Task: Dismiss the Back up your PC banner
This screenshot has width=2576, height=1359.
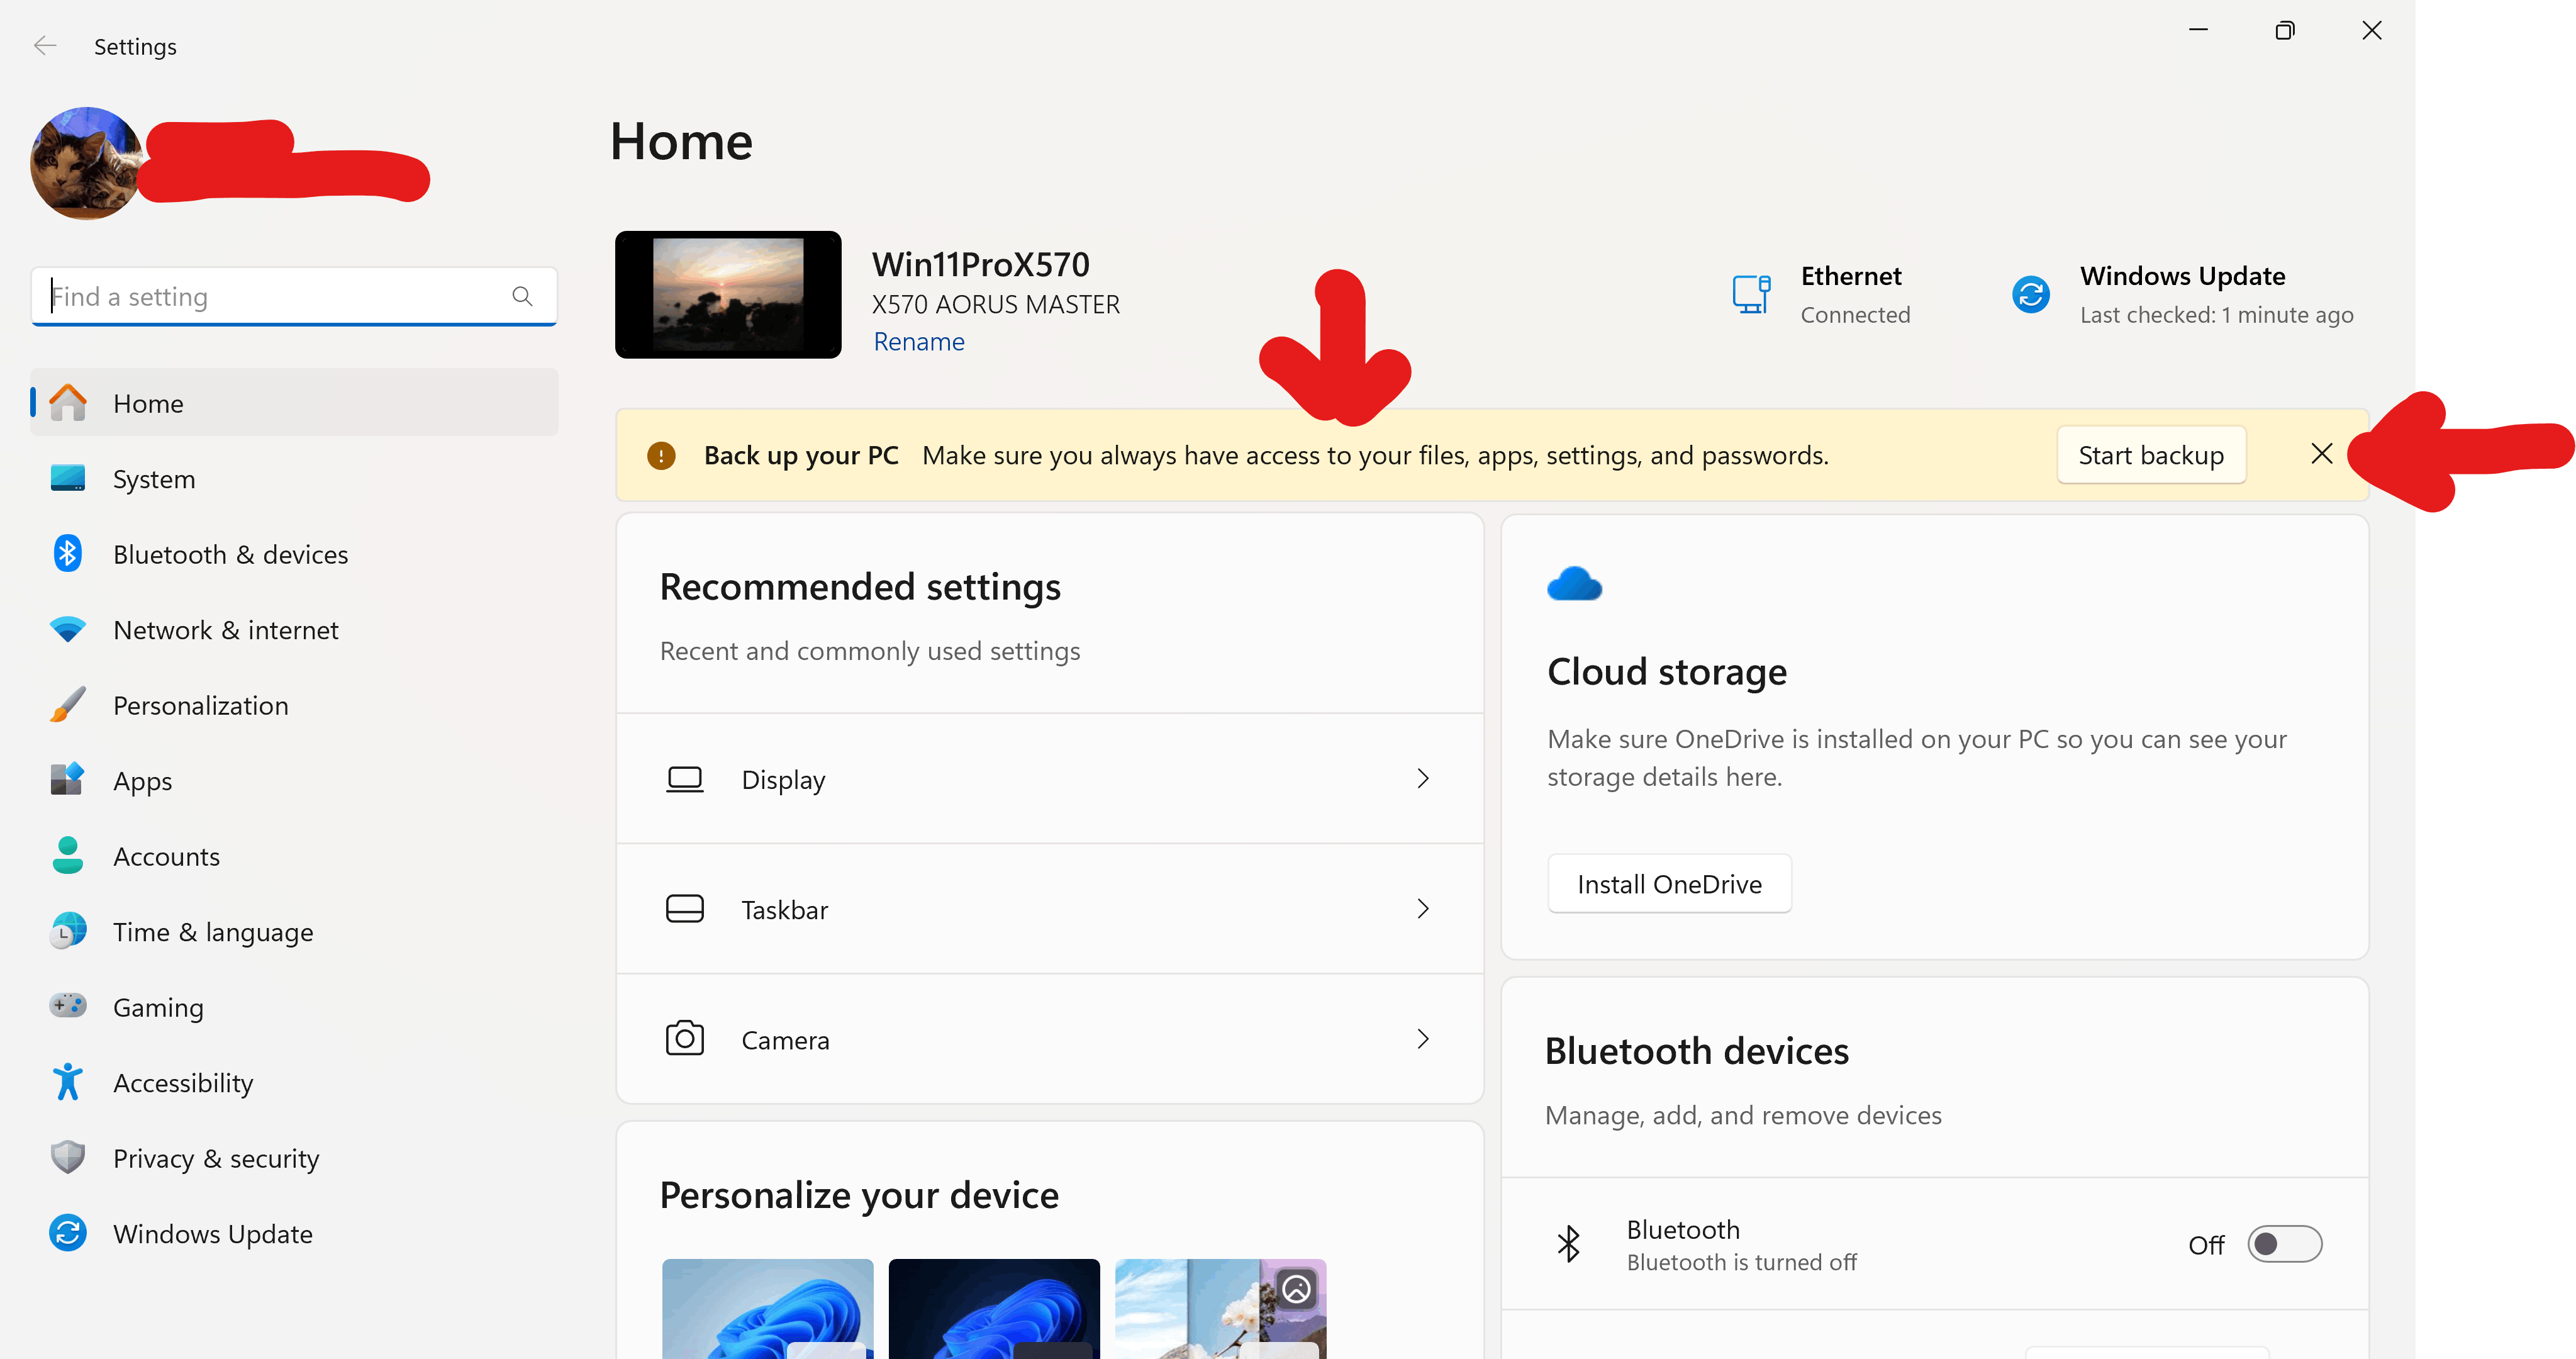Action: 2322,454
